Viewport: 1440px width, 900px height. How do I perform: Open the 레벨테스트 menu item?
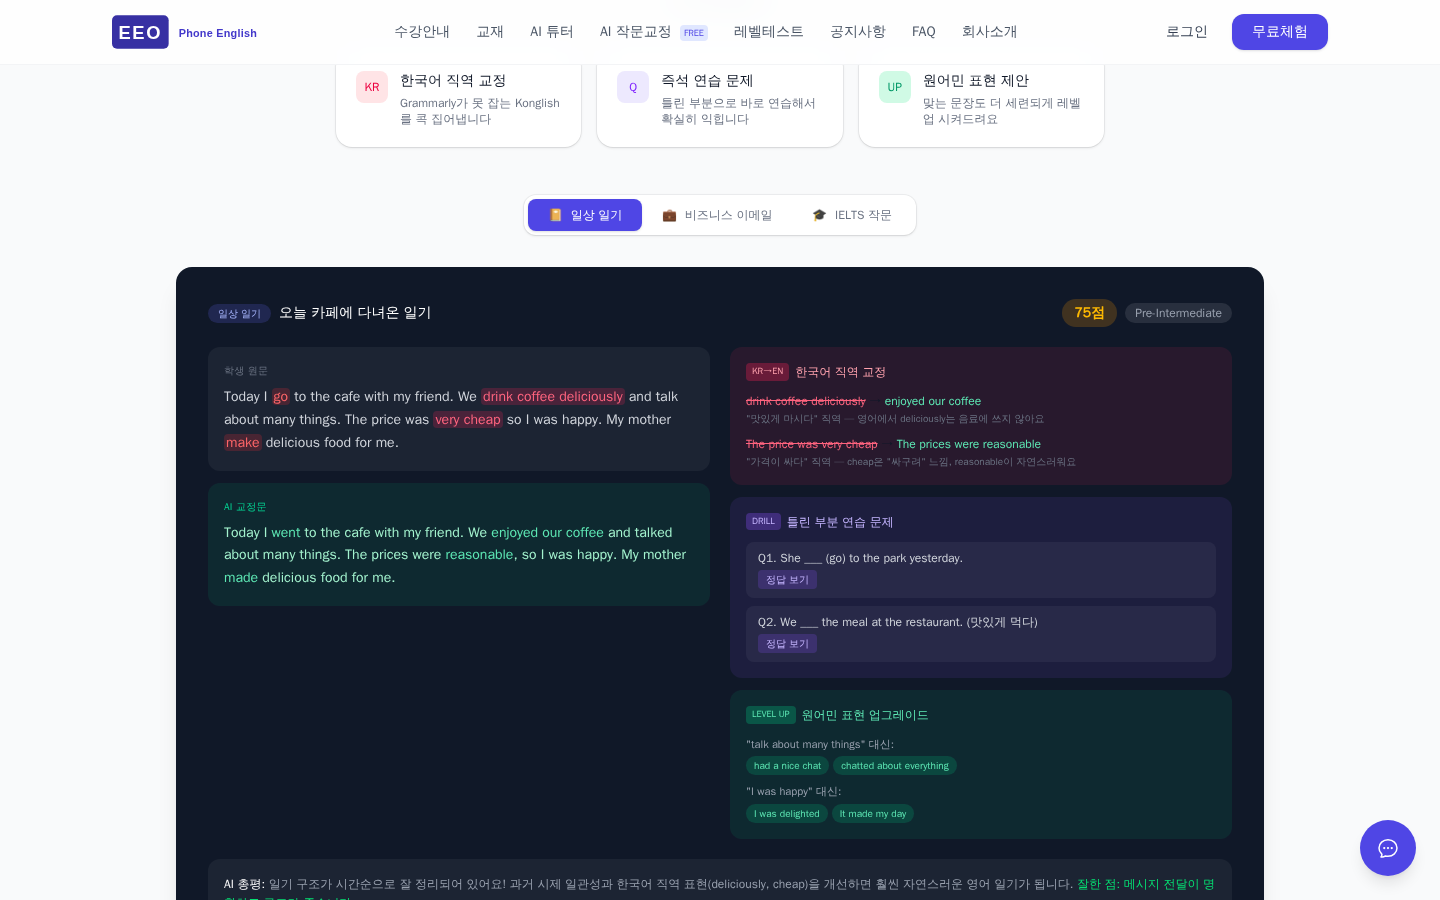point(768,32)
